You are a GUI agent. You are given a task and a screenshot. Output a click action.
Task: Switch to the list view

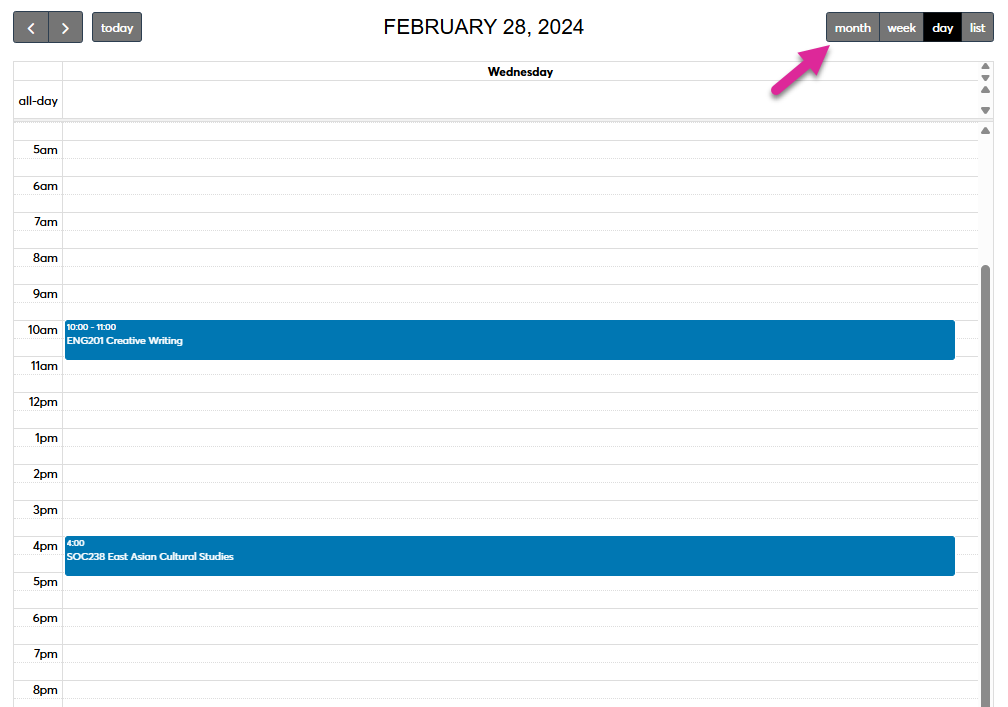977,27
